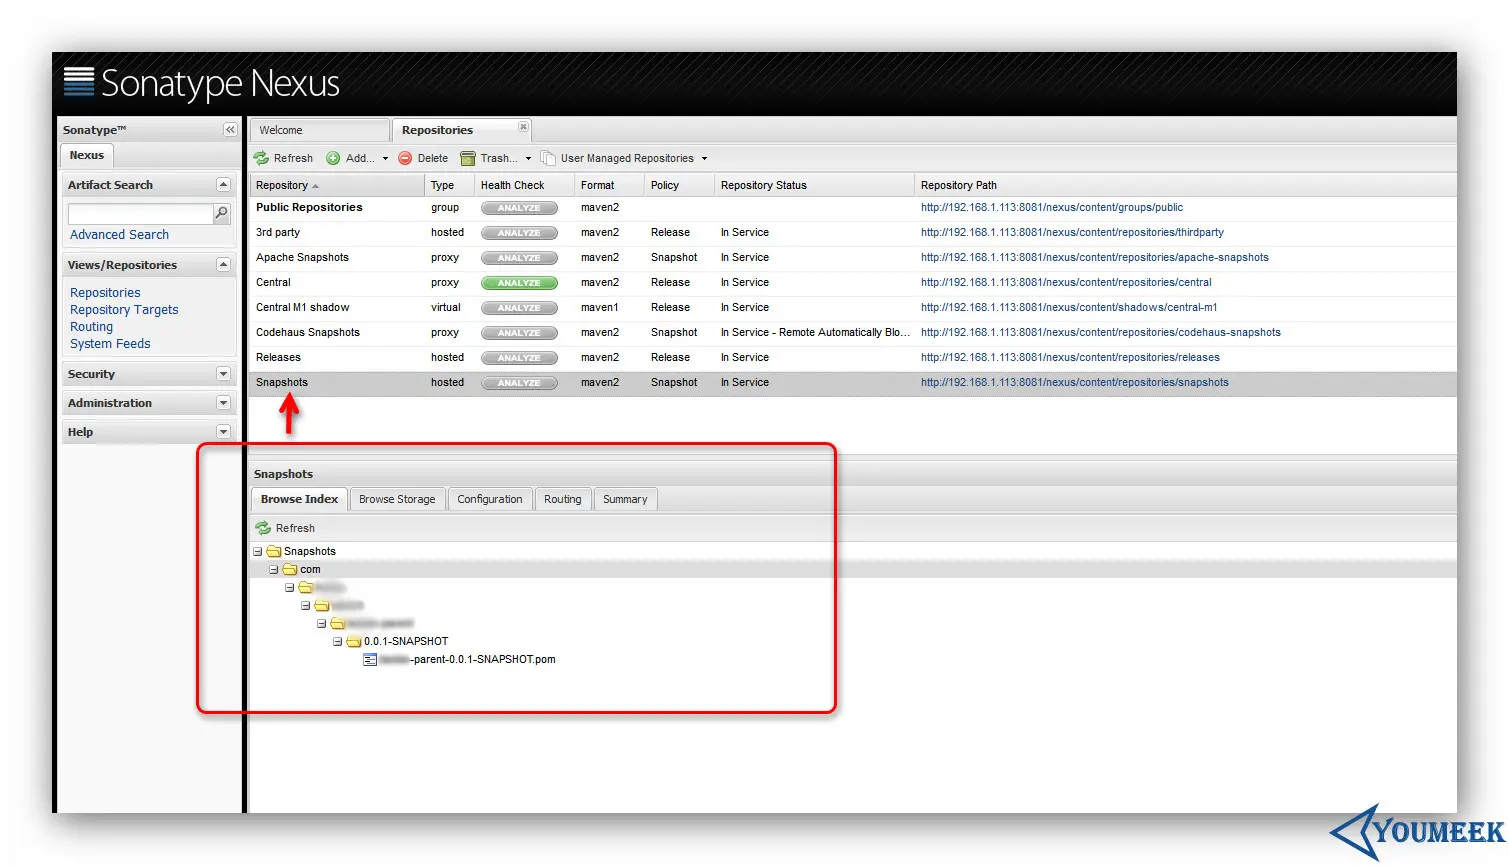Screen dimensions: 1509x865
Task: Open the User Managed Repositories dropdown arrow
Action: point(704,158)
